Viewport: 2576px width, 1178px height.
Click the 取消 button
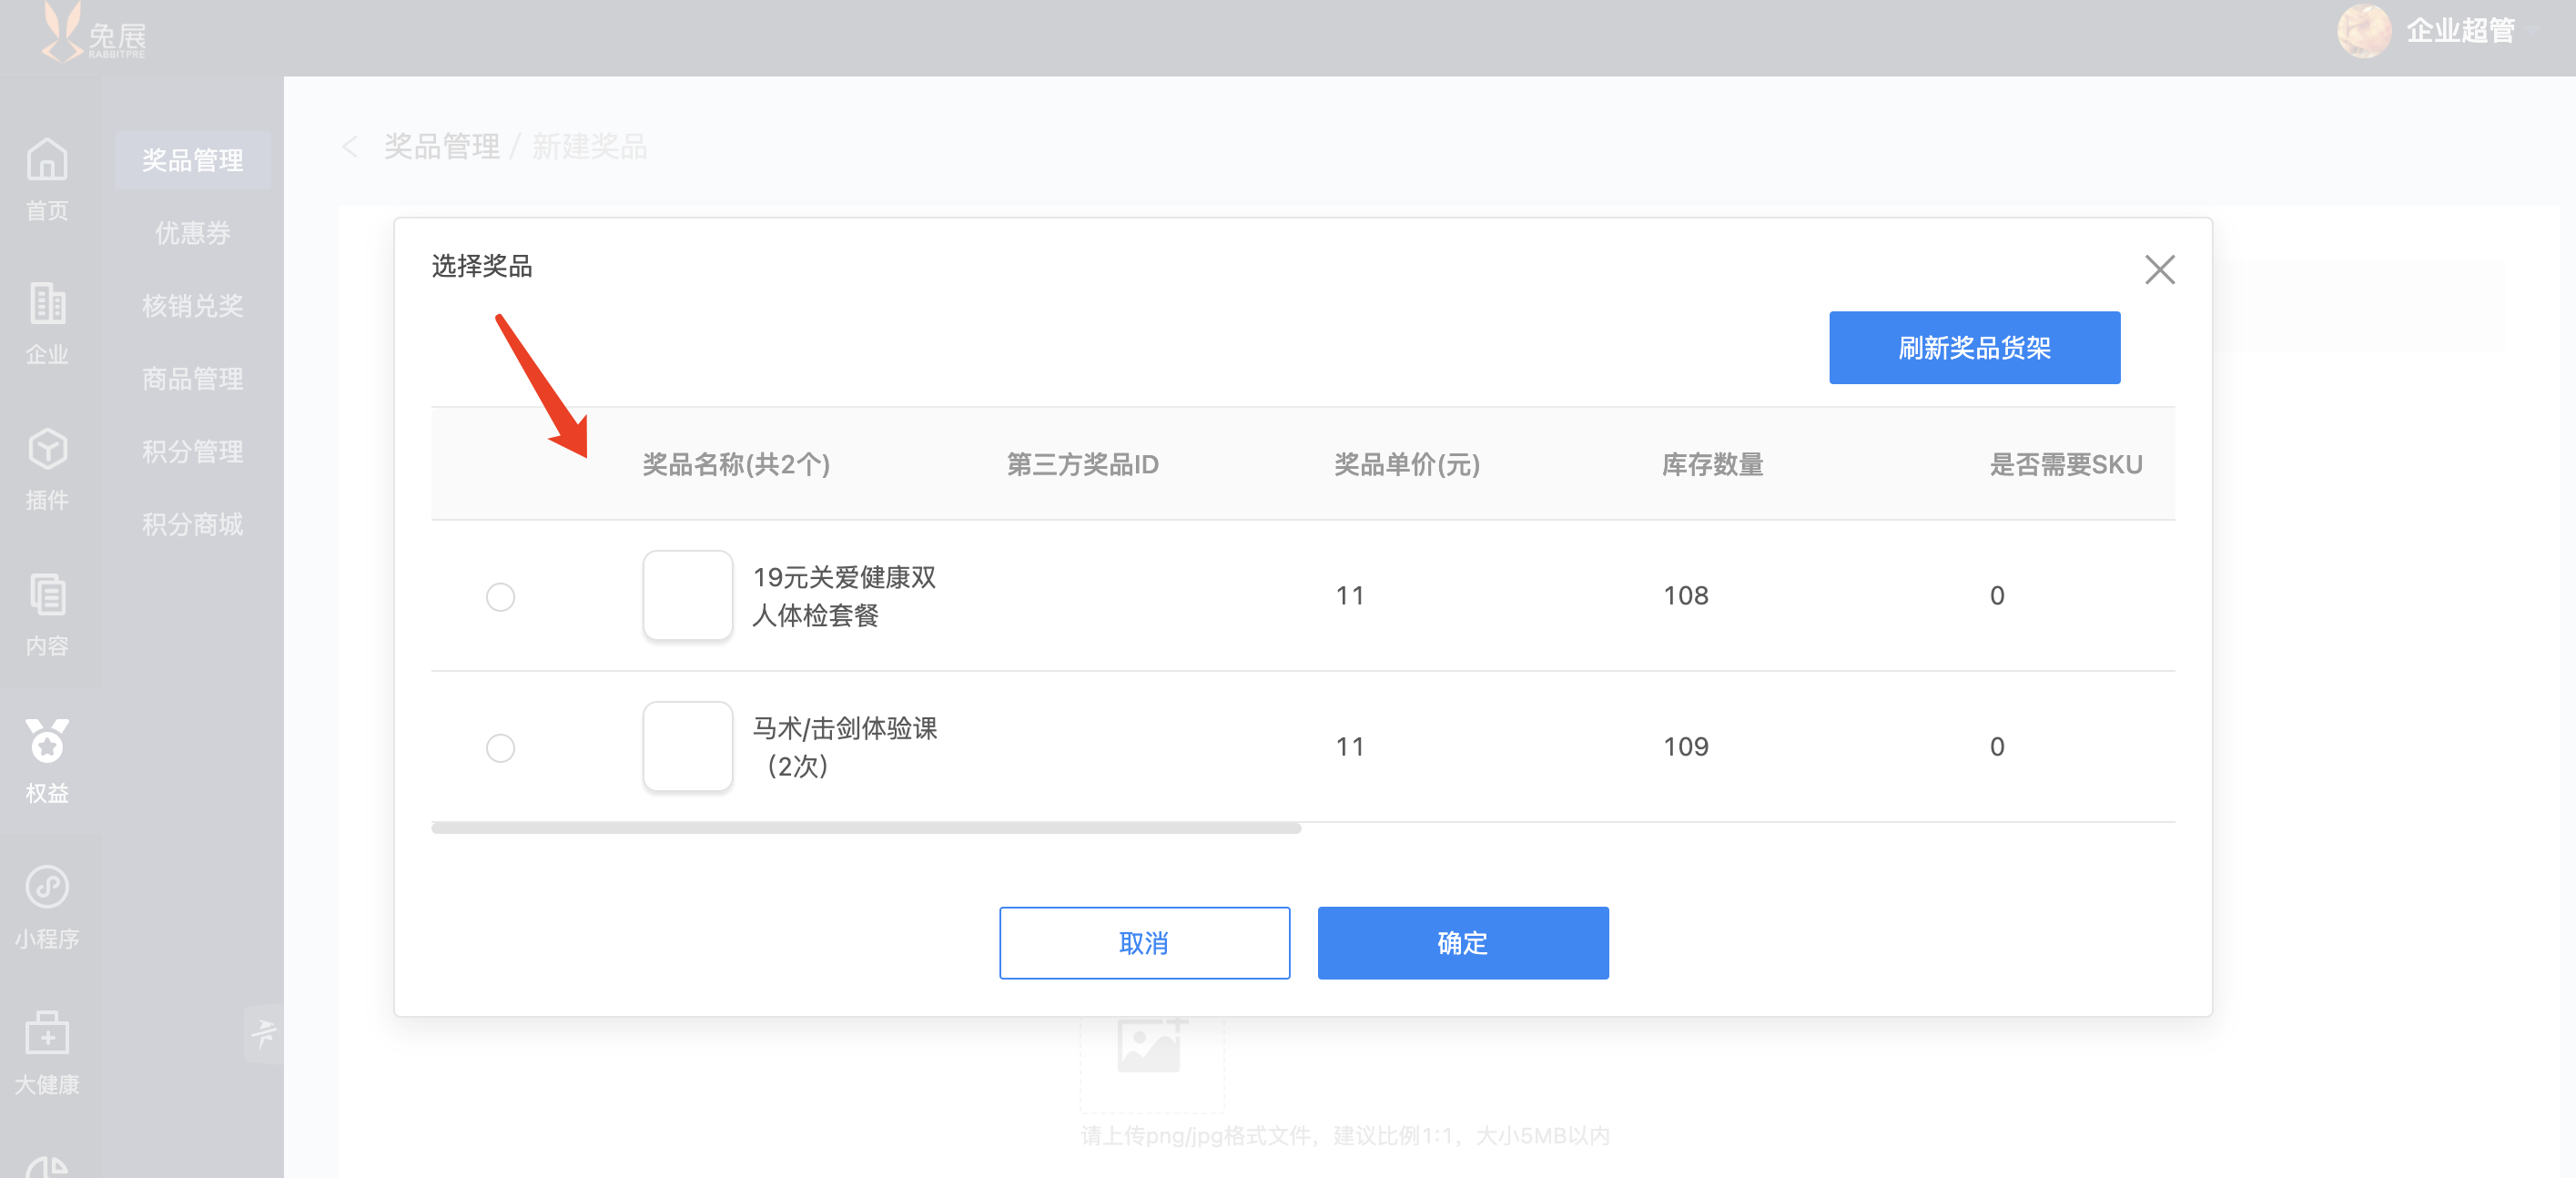point(1144,943)
